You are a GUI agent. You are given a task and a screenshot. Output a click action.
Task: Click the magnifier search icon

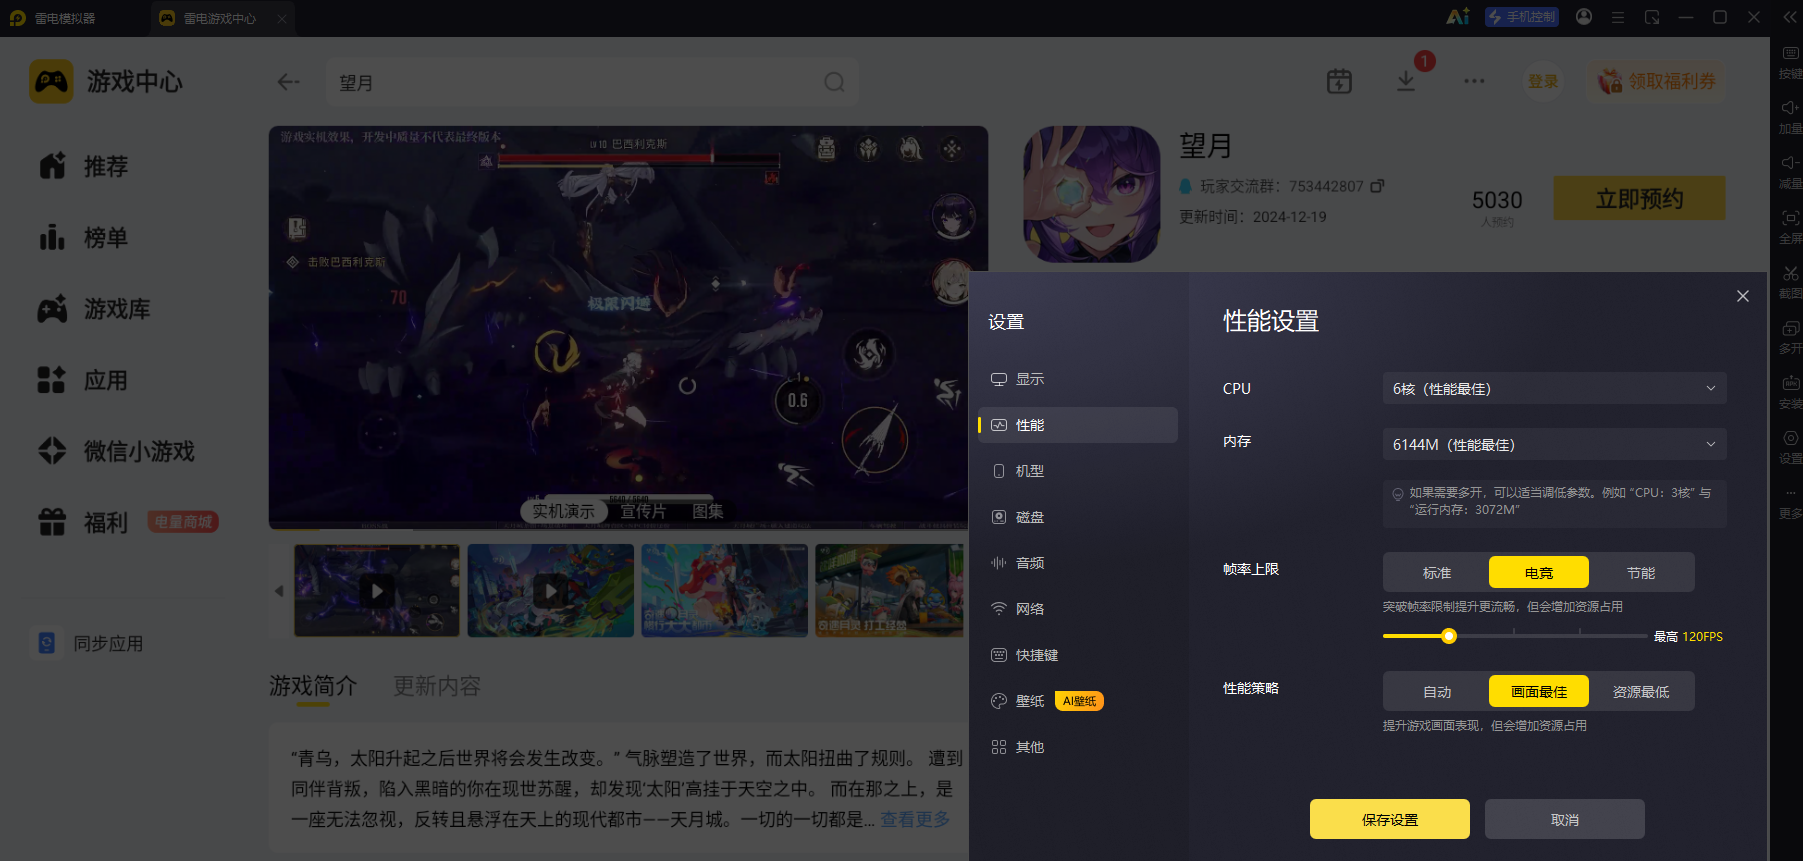tap(834, 82)
